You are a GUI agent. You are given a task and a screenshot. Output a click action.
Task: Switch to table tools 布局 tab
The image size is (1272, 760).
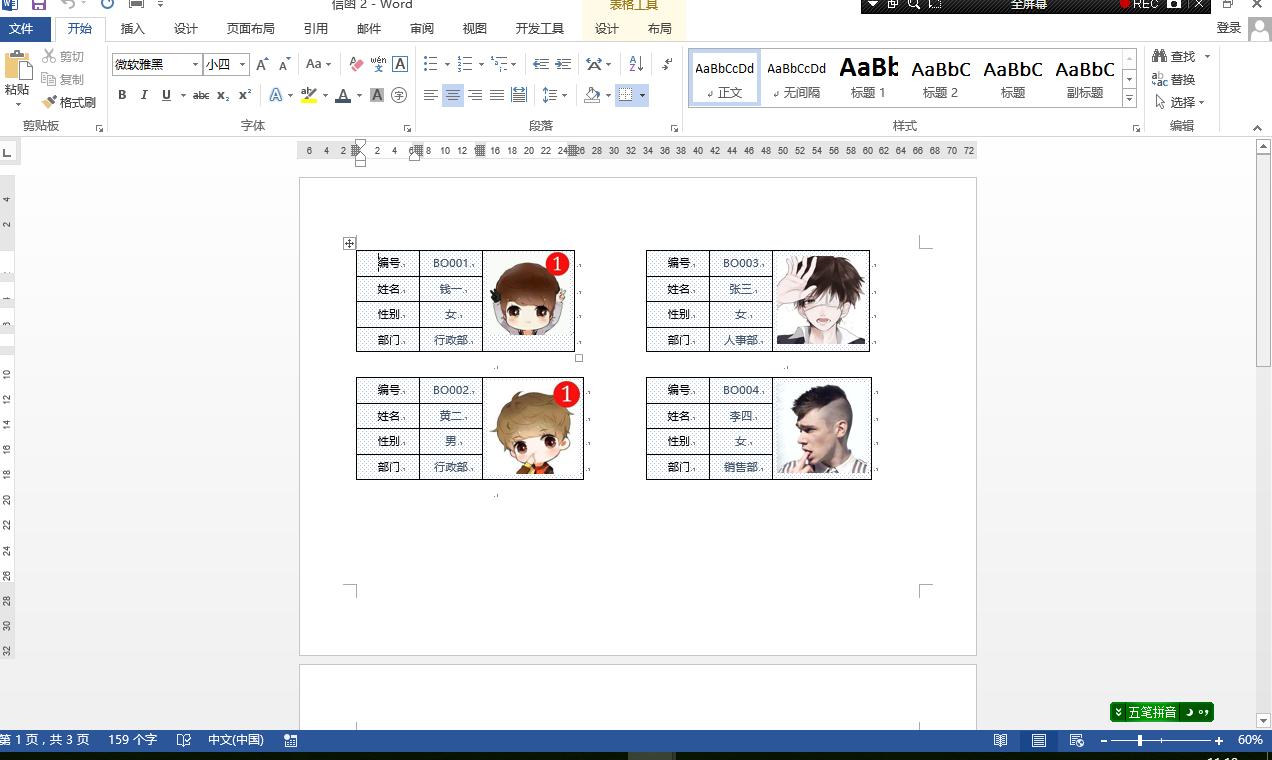coord(659,29)
